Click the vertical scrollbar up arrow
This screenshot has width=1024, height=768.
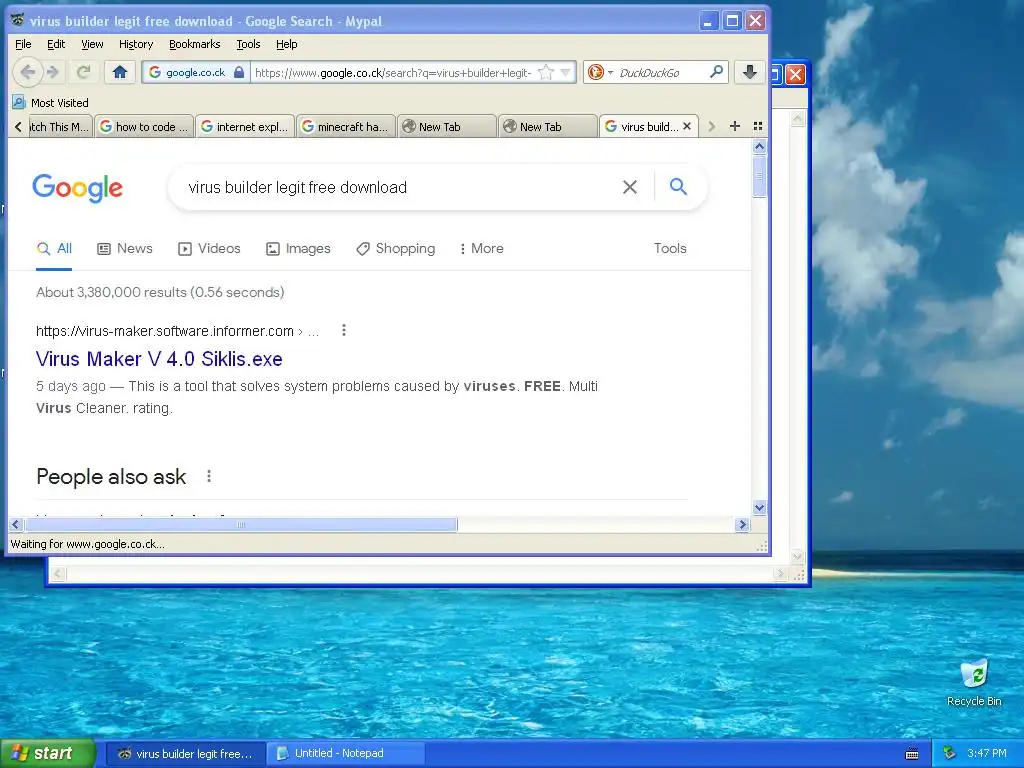click(x=759, y=147)
